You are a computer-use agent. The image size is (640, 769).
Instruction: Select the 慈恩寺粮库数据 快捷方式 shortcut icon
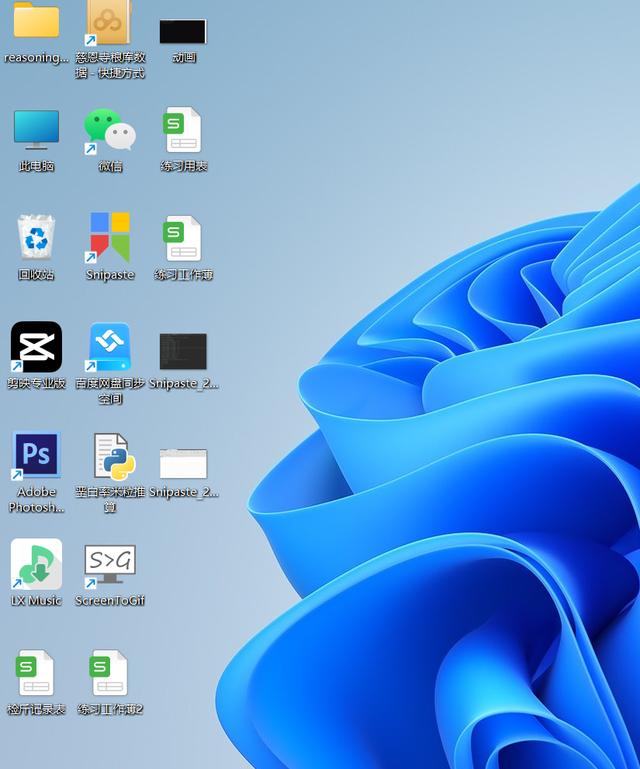click(x=109, y=23)
